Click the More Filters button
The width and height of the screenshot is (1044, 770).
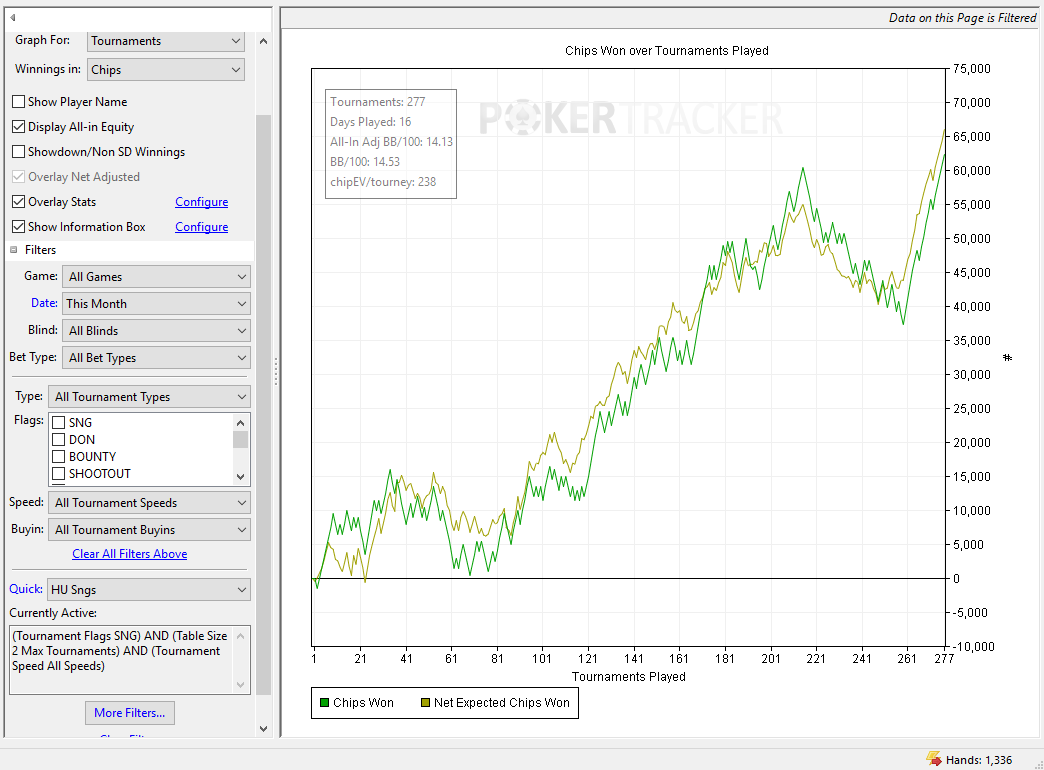pos(130,713)
